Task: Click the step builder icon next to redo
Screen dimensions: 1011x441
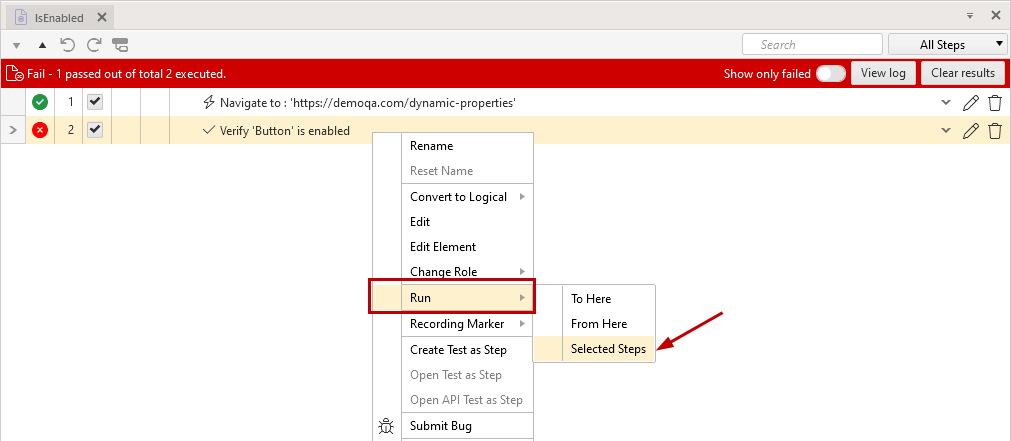Action: point(120,44)
